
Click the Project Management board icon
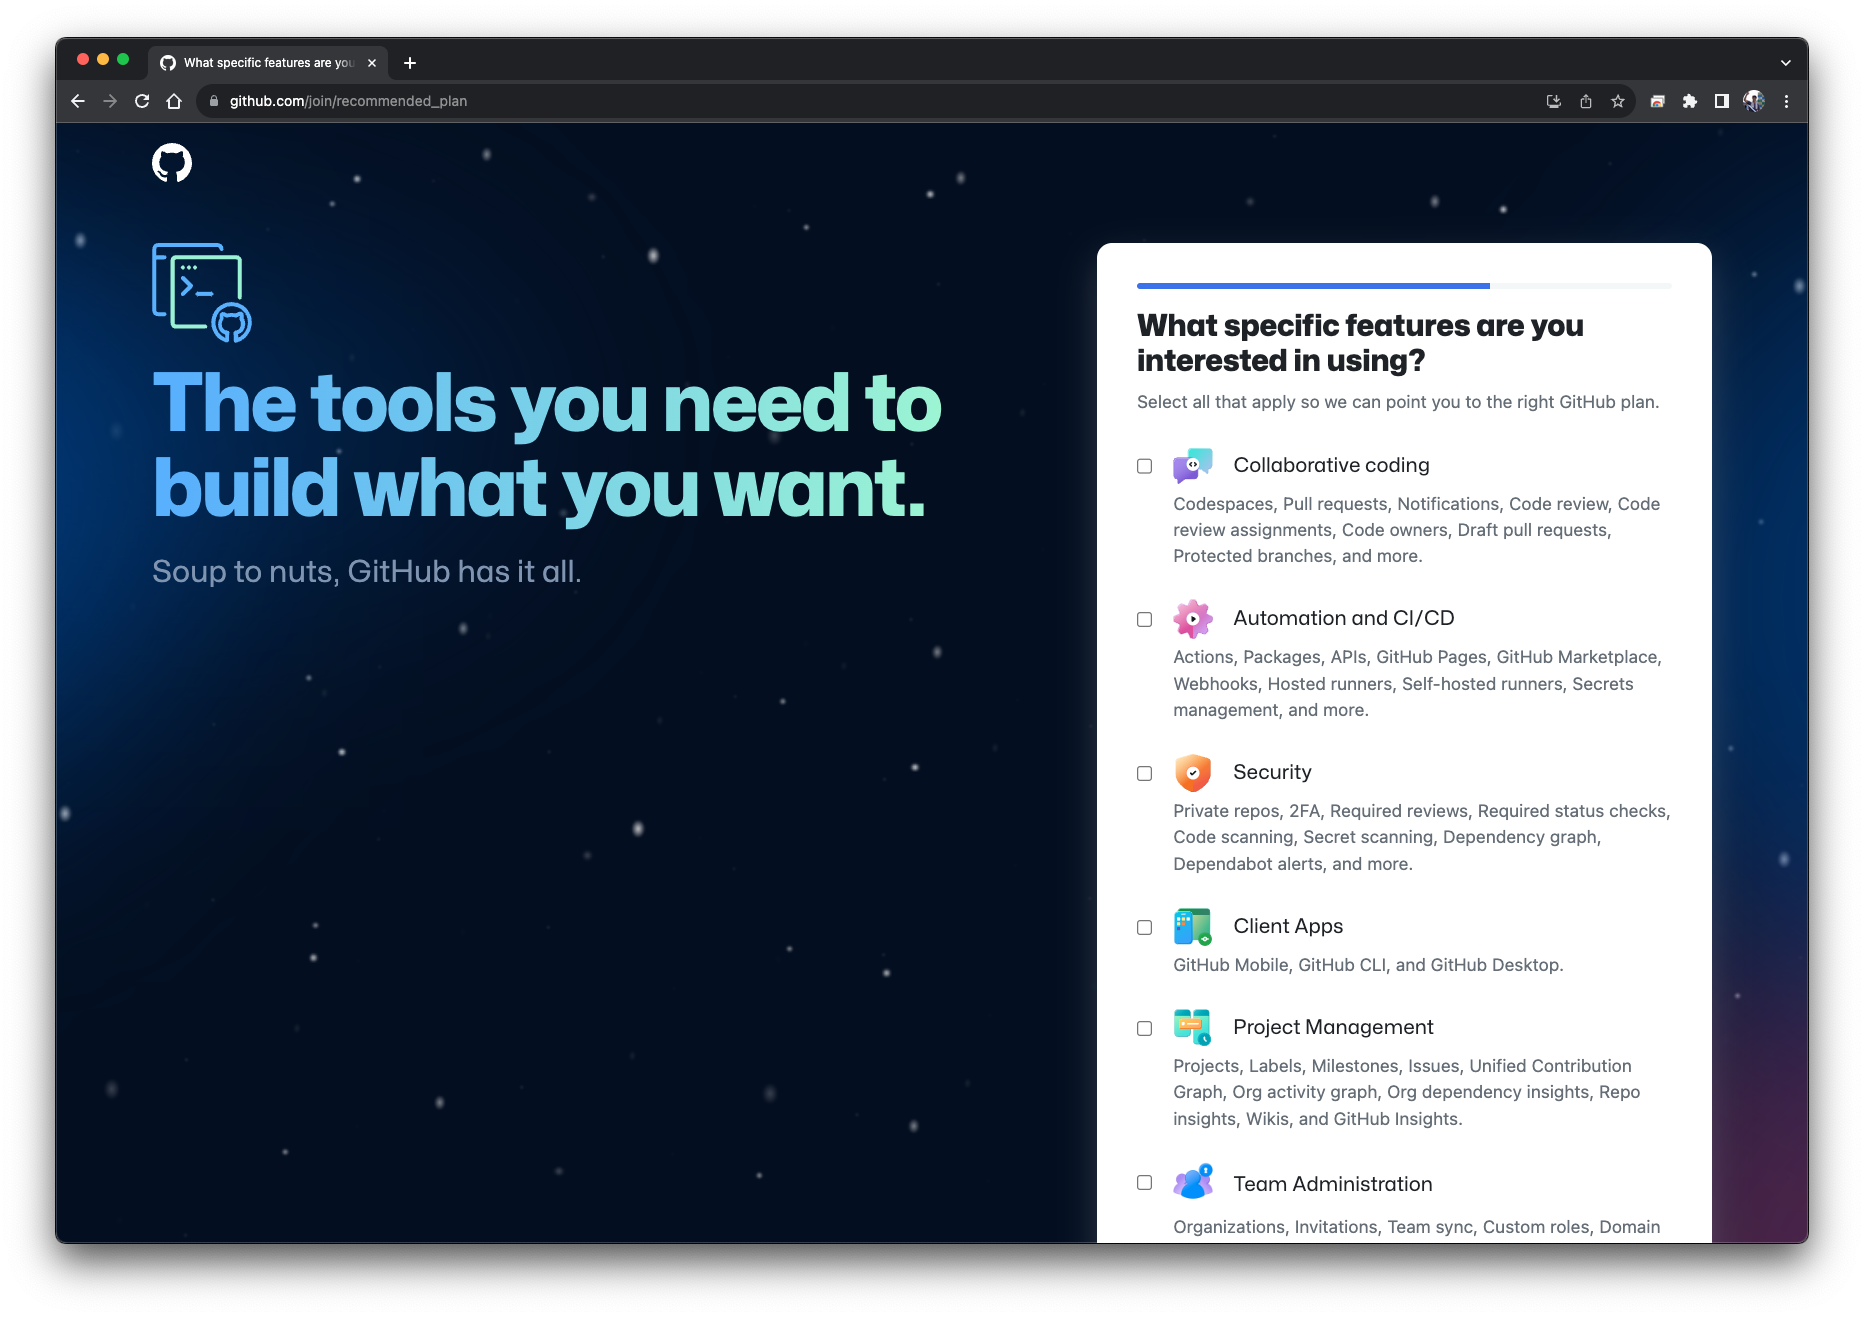1192,1028
